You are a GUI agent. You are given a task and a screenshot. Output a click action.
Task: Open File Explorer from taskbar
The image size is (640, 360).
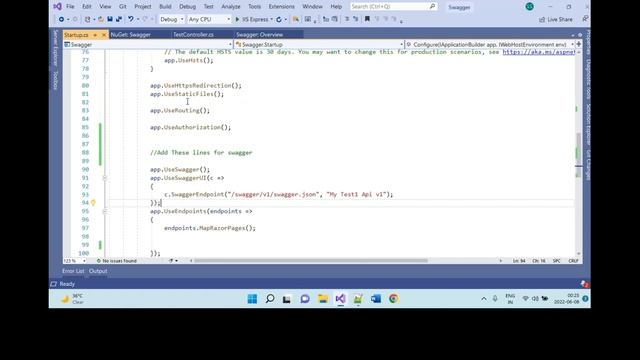click(323, 299)
